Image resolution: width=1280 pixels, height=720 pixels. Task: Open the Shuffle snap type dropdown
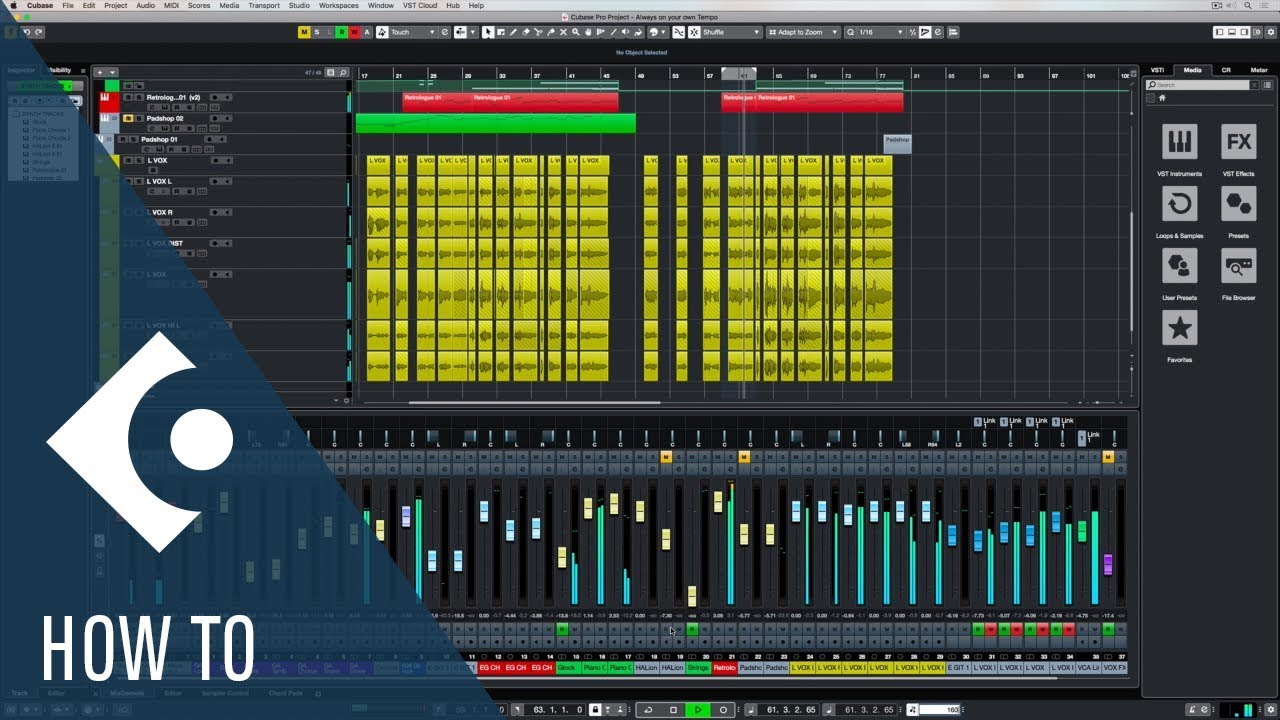[731, 32]
